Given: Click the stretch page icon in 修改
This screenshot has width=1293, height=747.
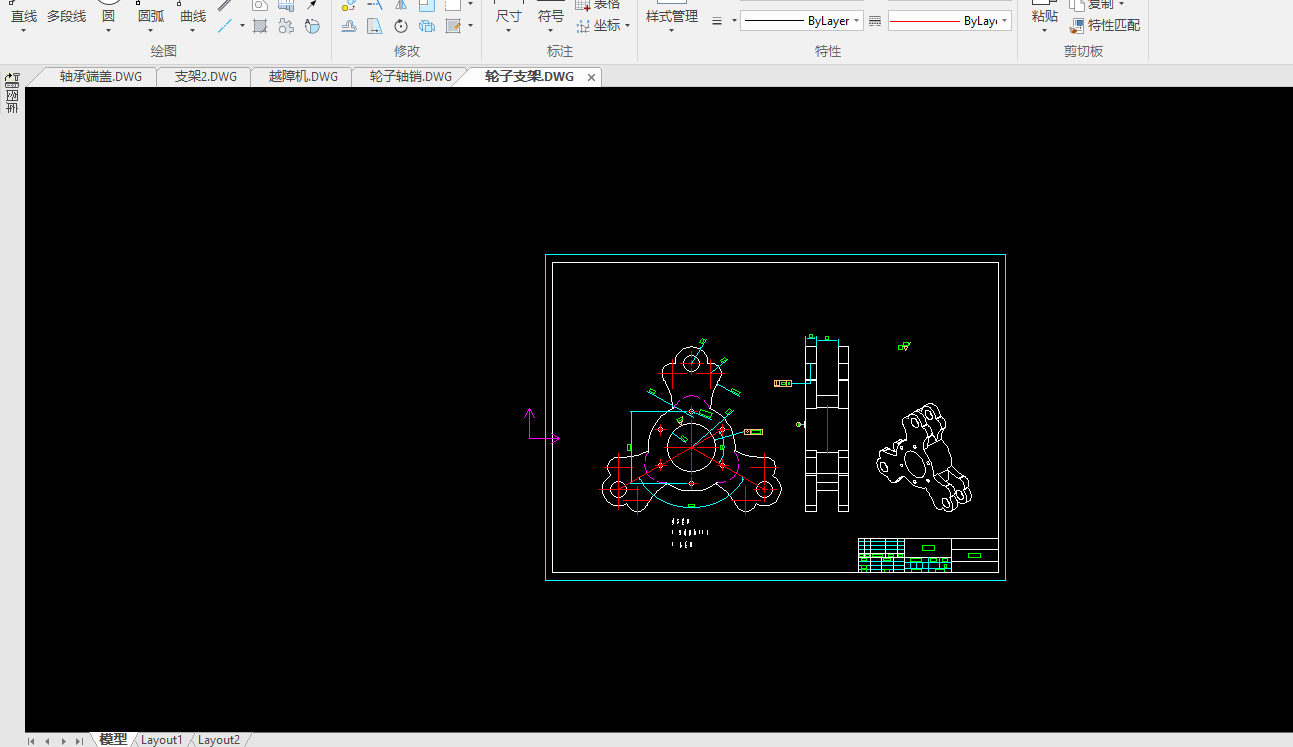Looking at the screenshot, I should coord(375,26).
